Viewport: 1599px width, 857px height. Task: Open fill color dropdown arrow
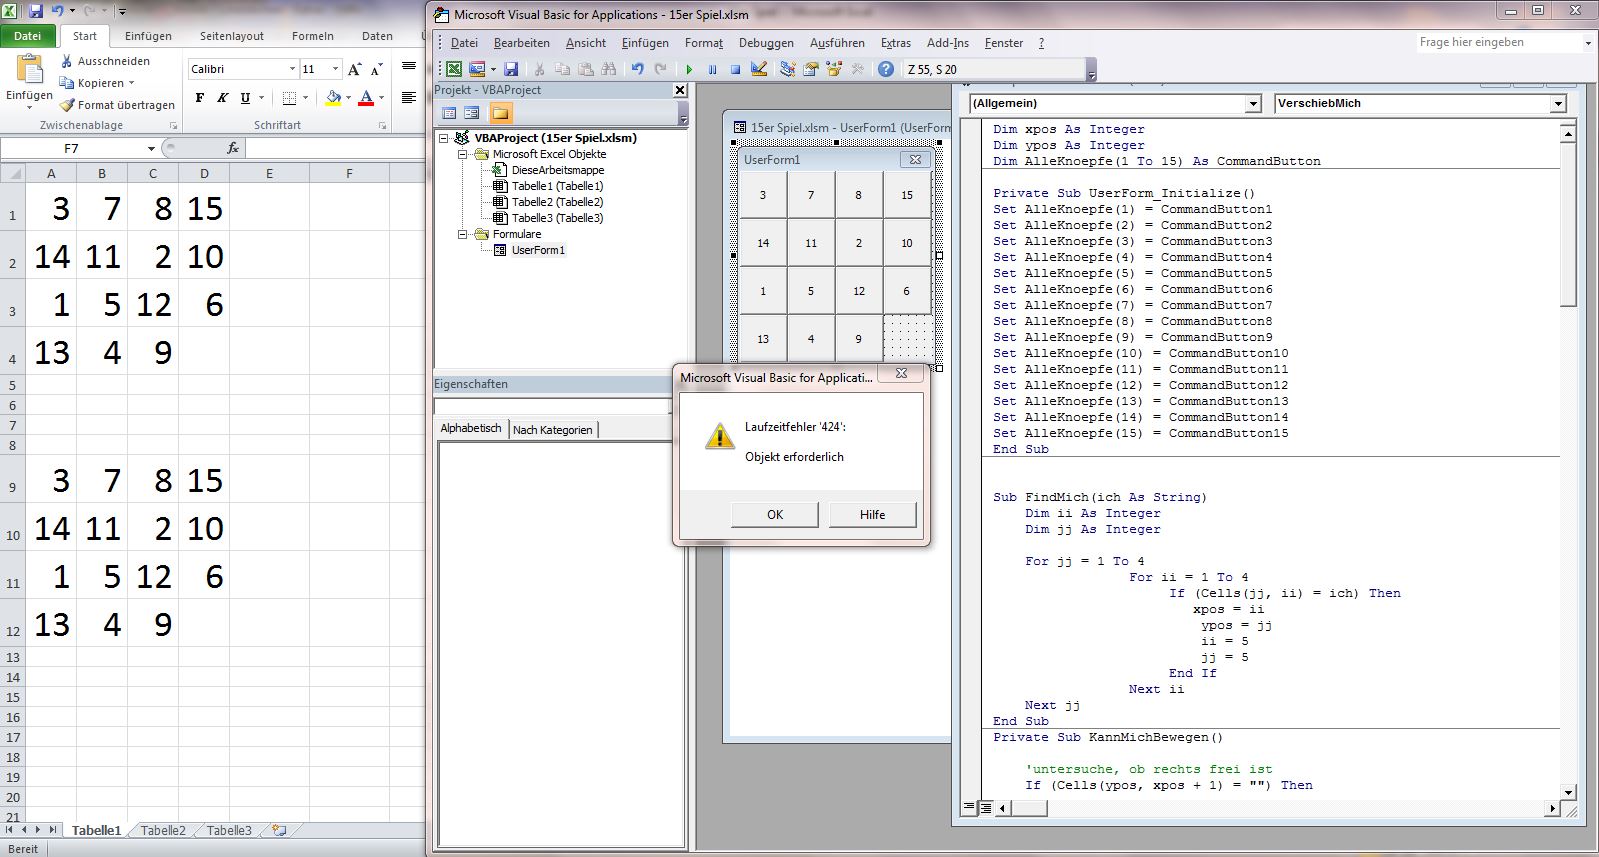pyautogui.click(x=348, y=98)
